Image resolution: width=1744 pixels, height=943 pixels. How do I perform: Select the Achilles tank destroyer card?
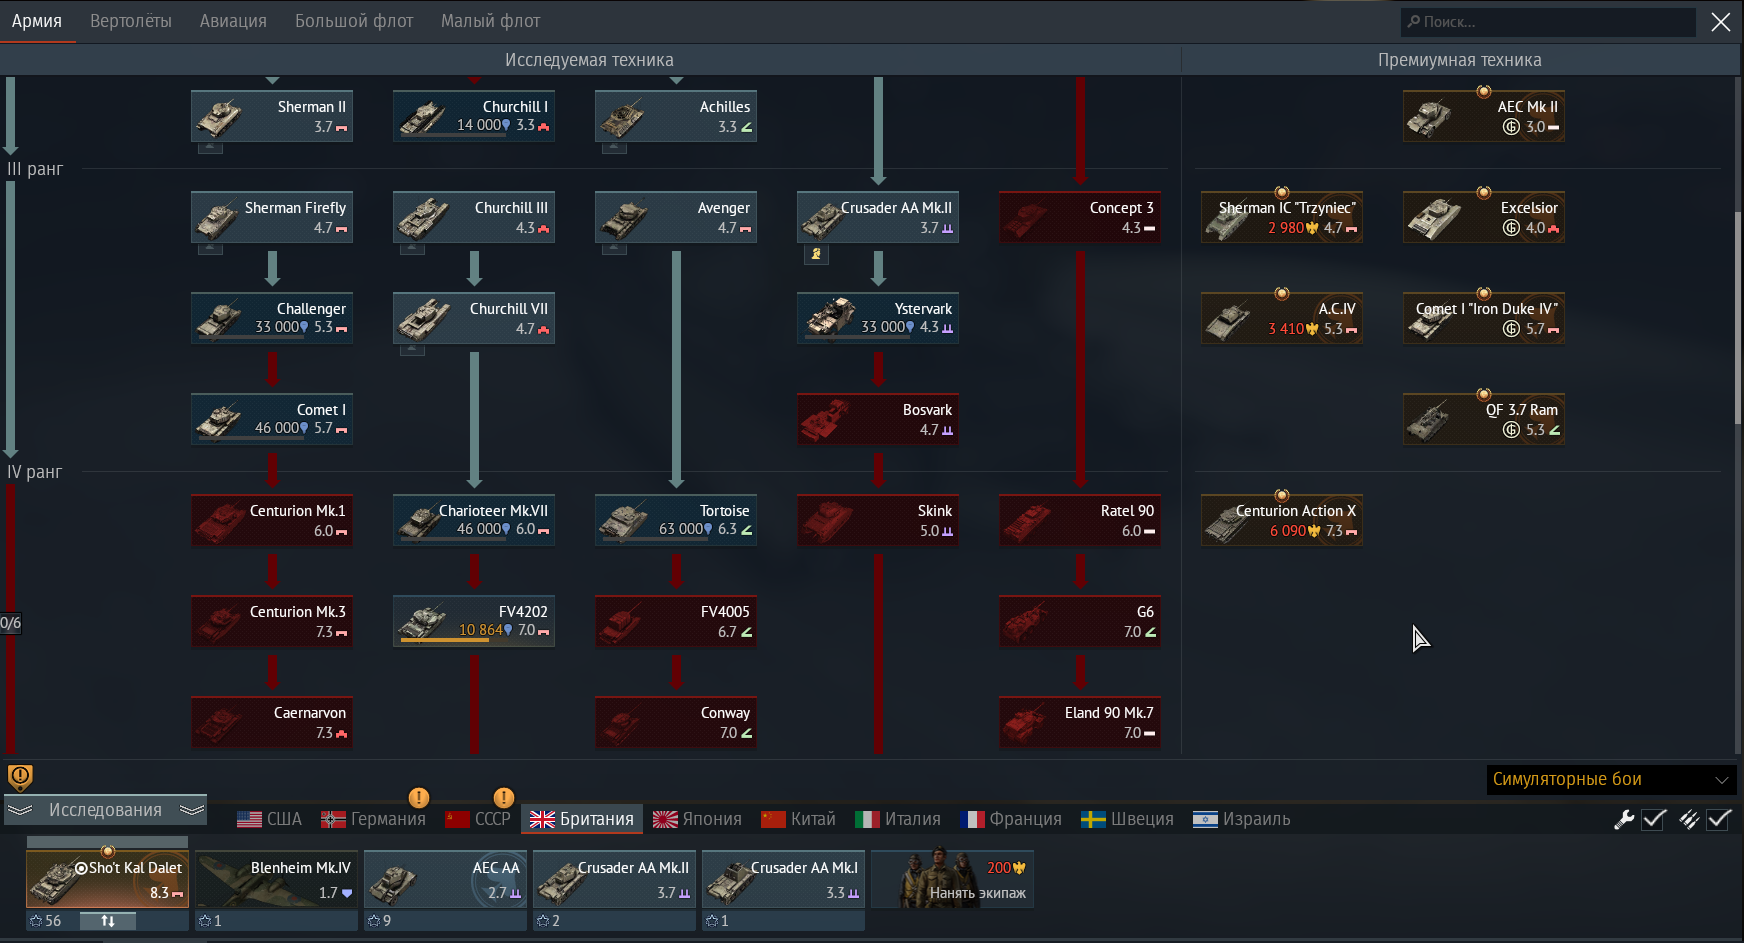click(x=676, y=116)
